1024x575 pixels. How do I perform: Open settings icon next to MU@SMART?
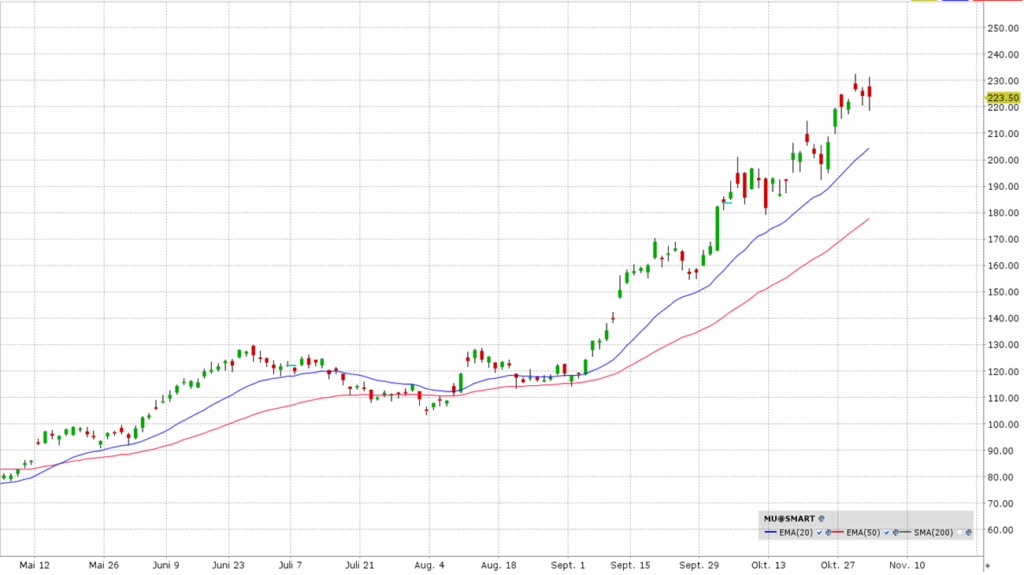coord(821,519)
